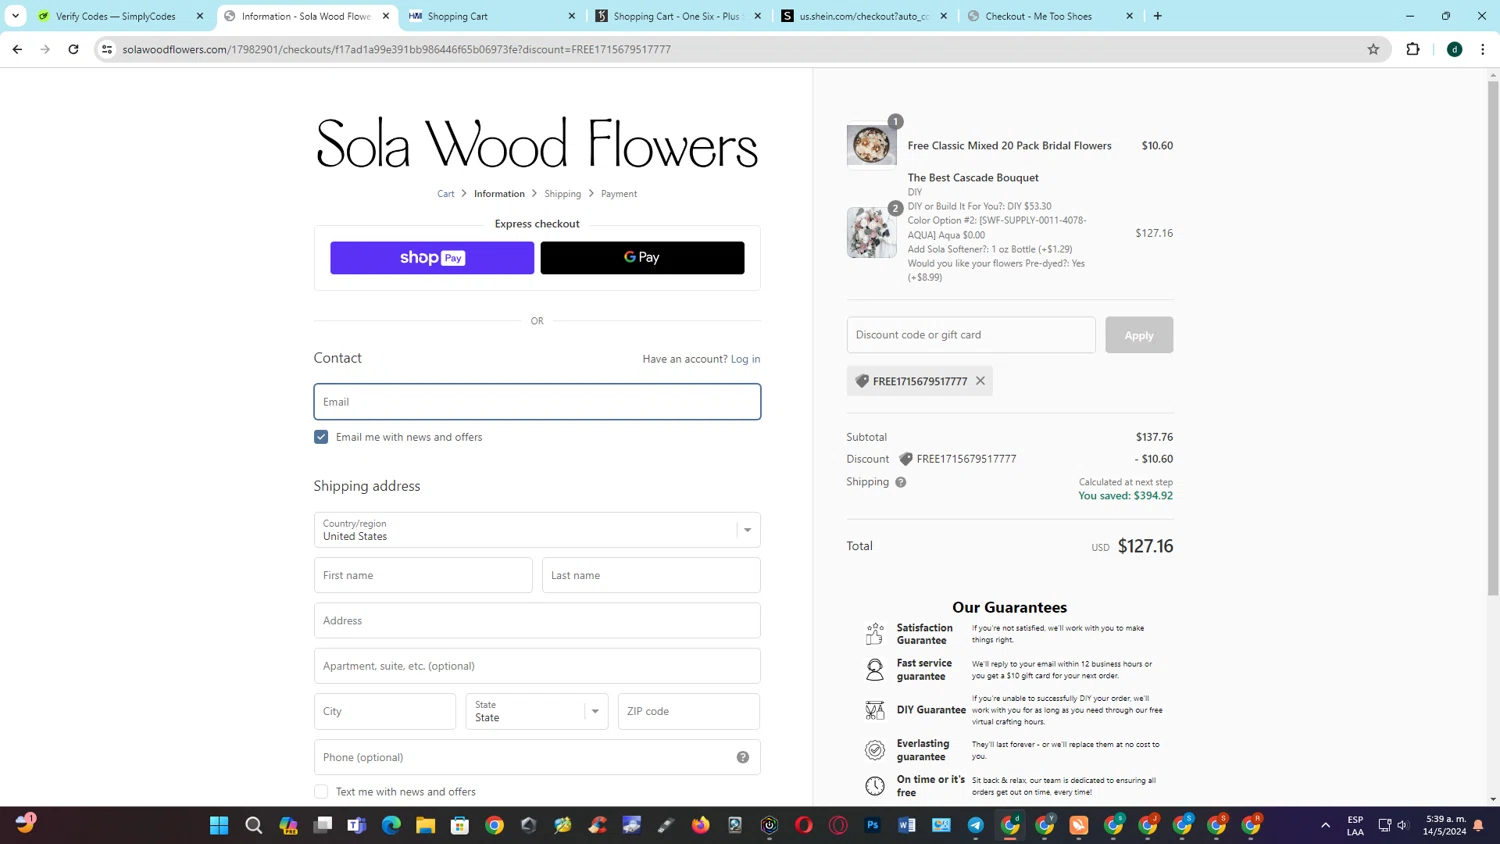Open the Windows Start menu

coord(219,825)
